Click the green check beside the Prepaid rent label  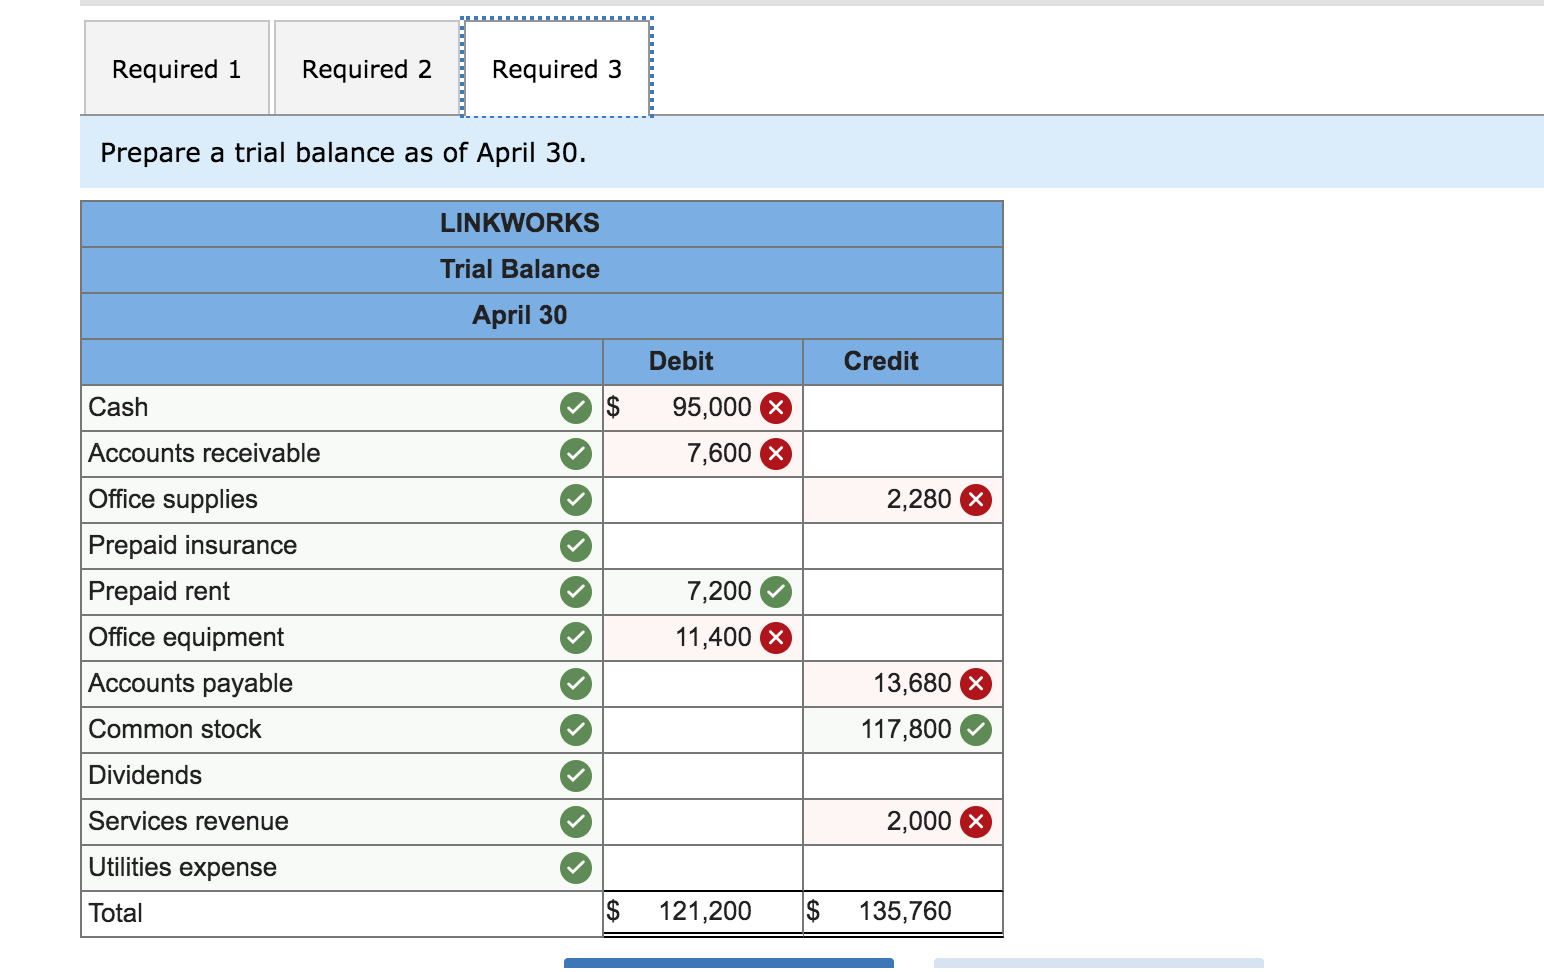(576, 592)
